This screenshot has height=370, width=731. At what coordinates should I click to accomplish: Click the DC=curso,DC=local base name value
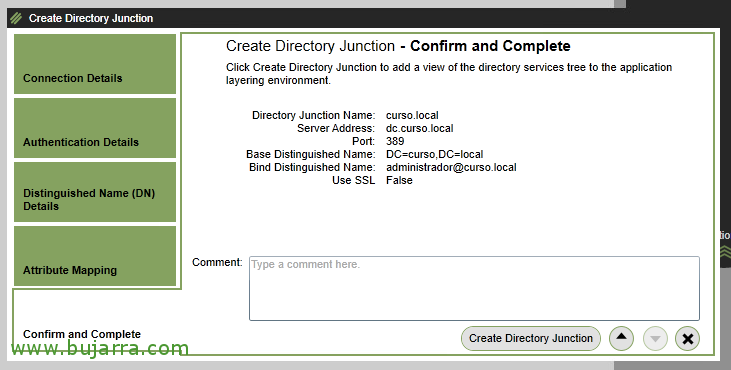(x=434, y=154)
